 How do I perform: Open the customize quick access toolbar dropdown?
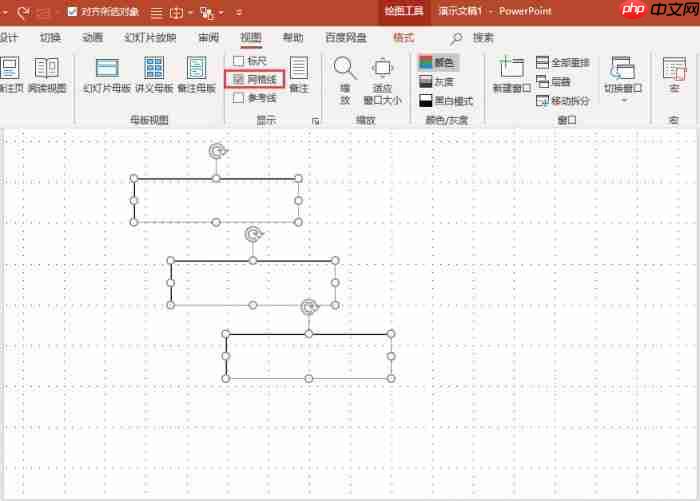coord(239,13)
